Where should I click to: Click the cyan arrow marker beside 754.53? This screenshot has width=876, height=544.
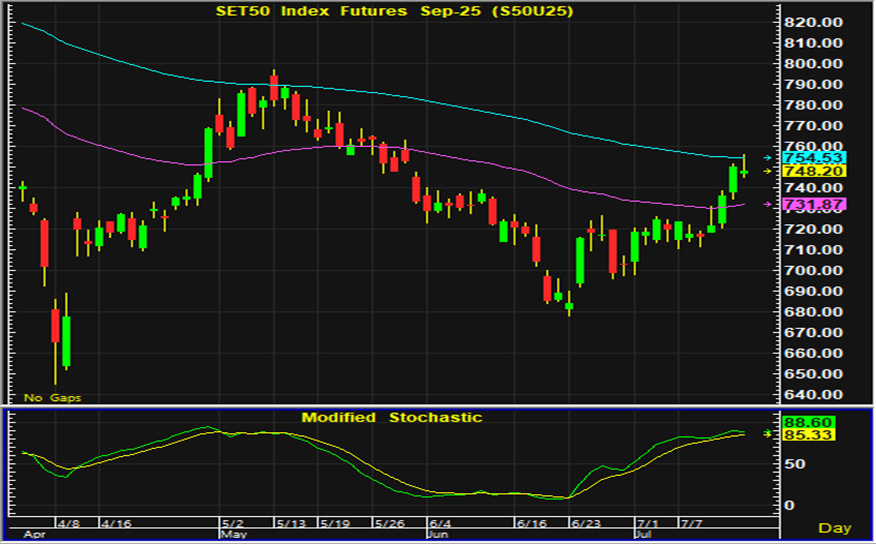pos(768,158)
